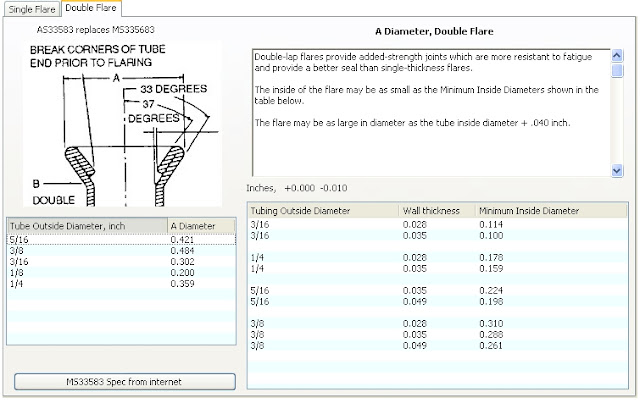Click the Tubing Outside Diameter column header
The image size is (640, 403).
[323, 211]
